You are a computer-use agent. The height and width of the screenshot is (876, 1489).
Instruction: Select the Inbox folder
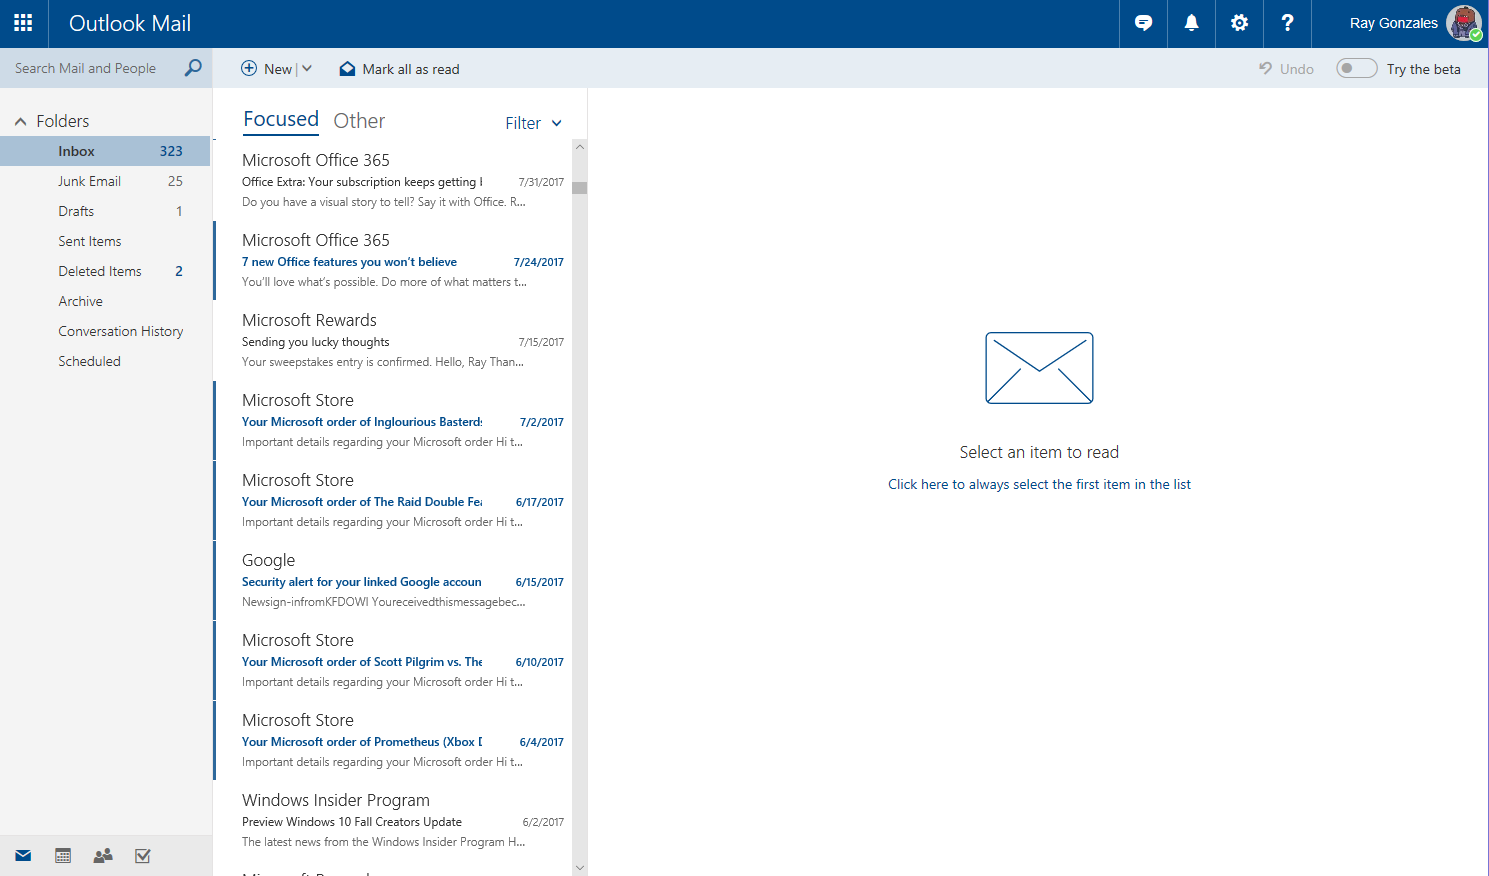point(105,151)
